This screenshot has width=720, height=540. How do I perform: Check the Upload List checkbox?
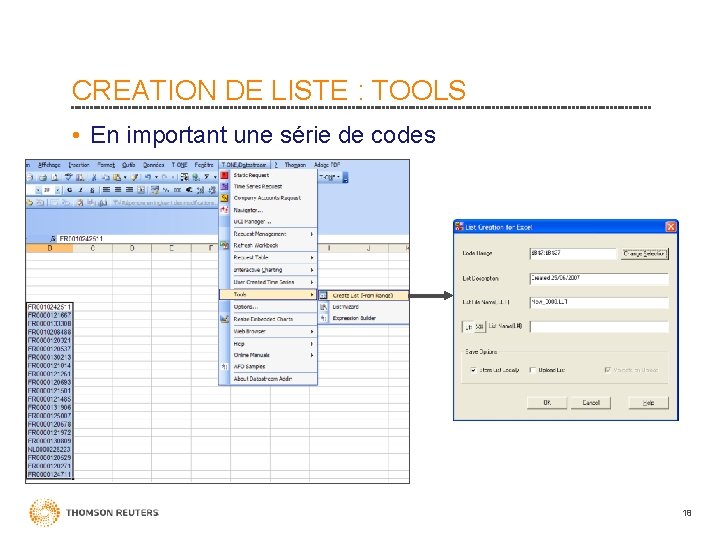[x=533, y=370]
